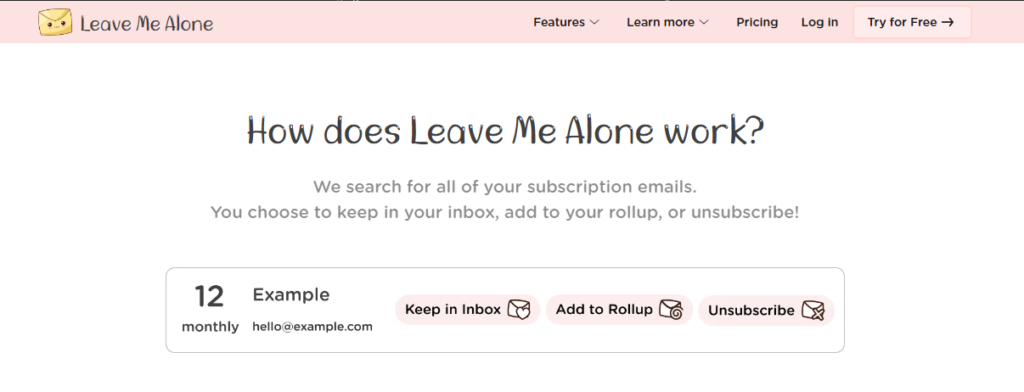Click the envelope-heart icon on Keep in Inbox
The image size is (1024, 392).
tap(519, 310)
